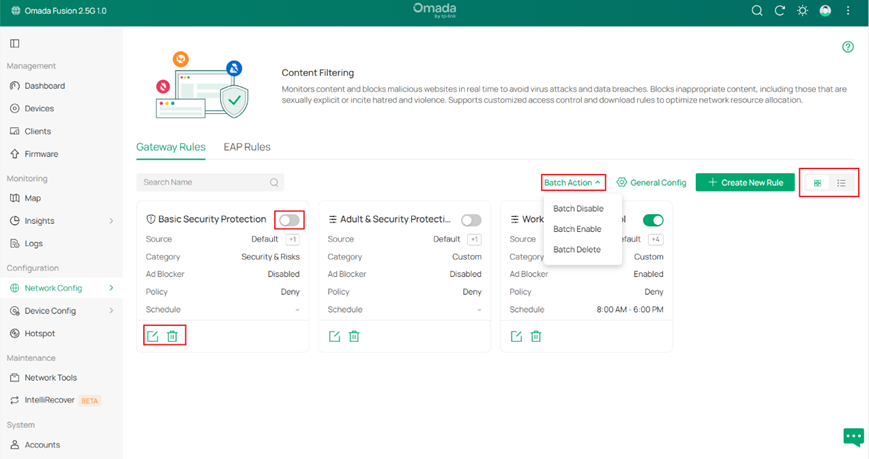This screenshot has width=869, height=459.
Task: Click the Hotspot sidebar icon
Action: click(15, 333)
